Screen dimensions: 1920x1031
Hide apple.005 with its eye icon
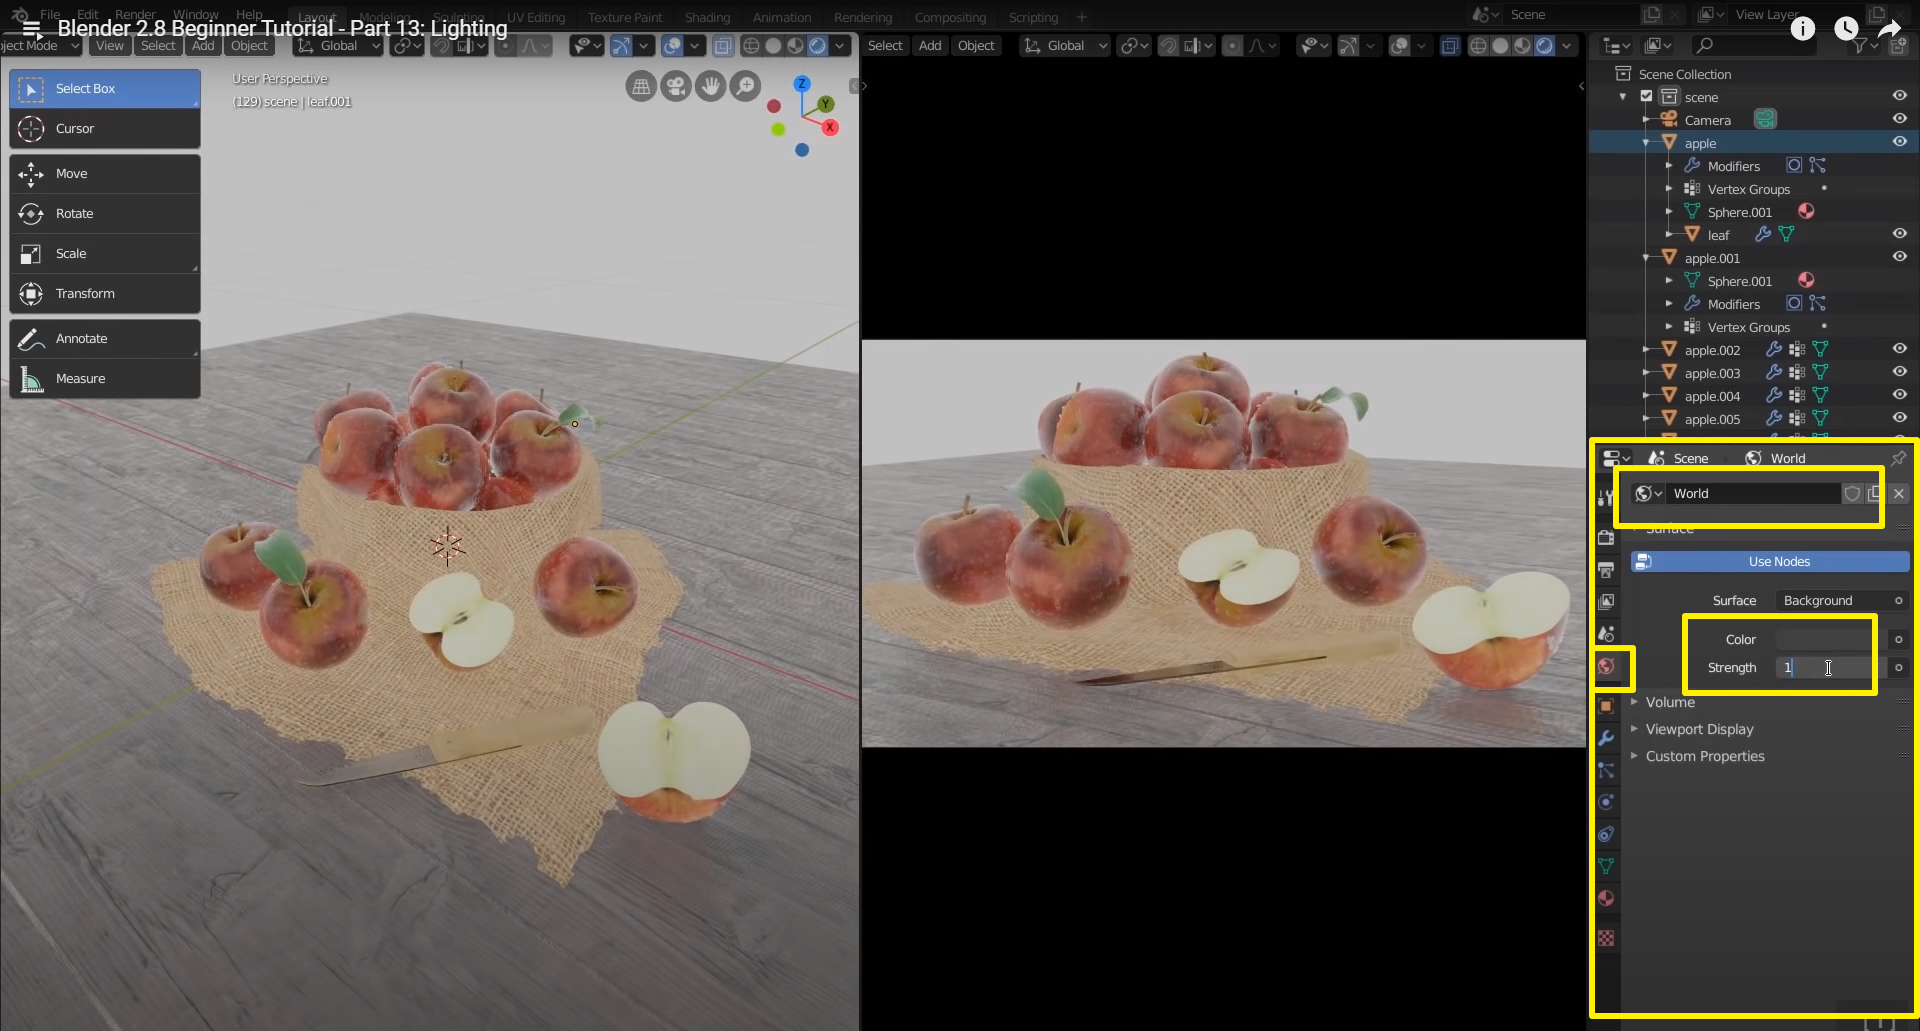point(1899,418)
